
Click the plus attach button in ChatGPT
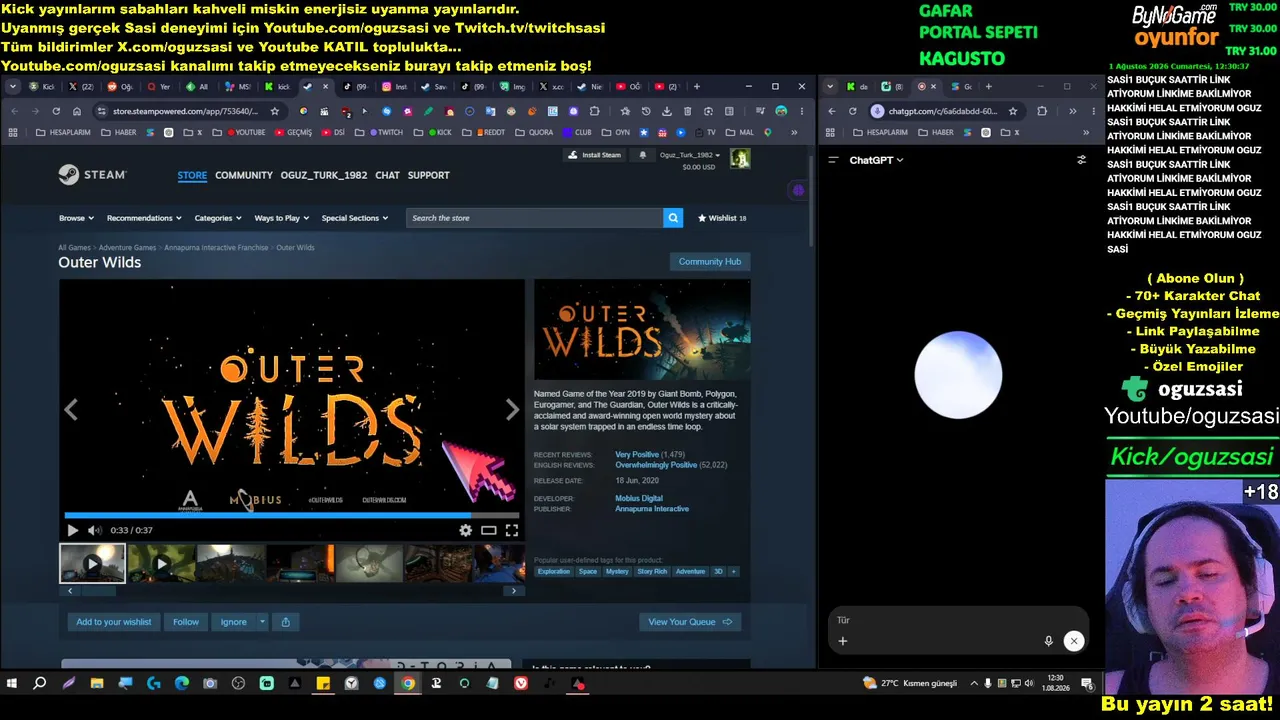[843, 641]
